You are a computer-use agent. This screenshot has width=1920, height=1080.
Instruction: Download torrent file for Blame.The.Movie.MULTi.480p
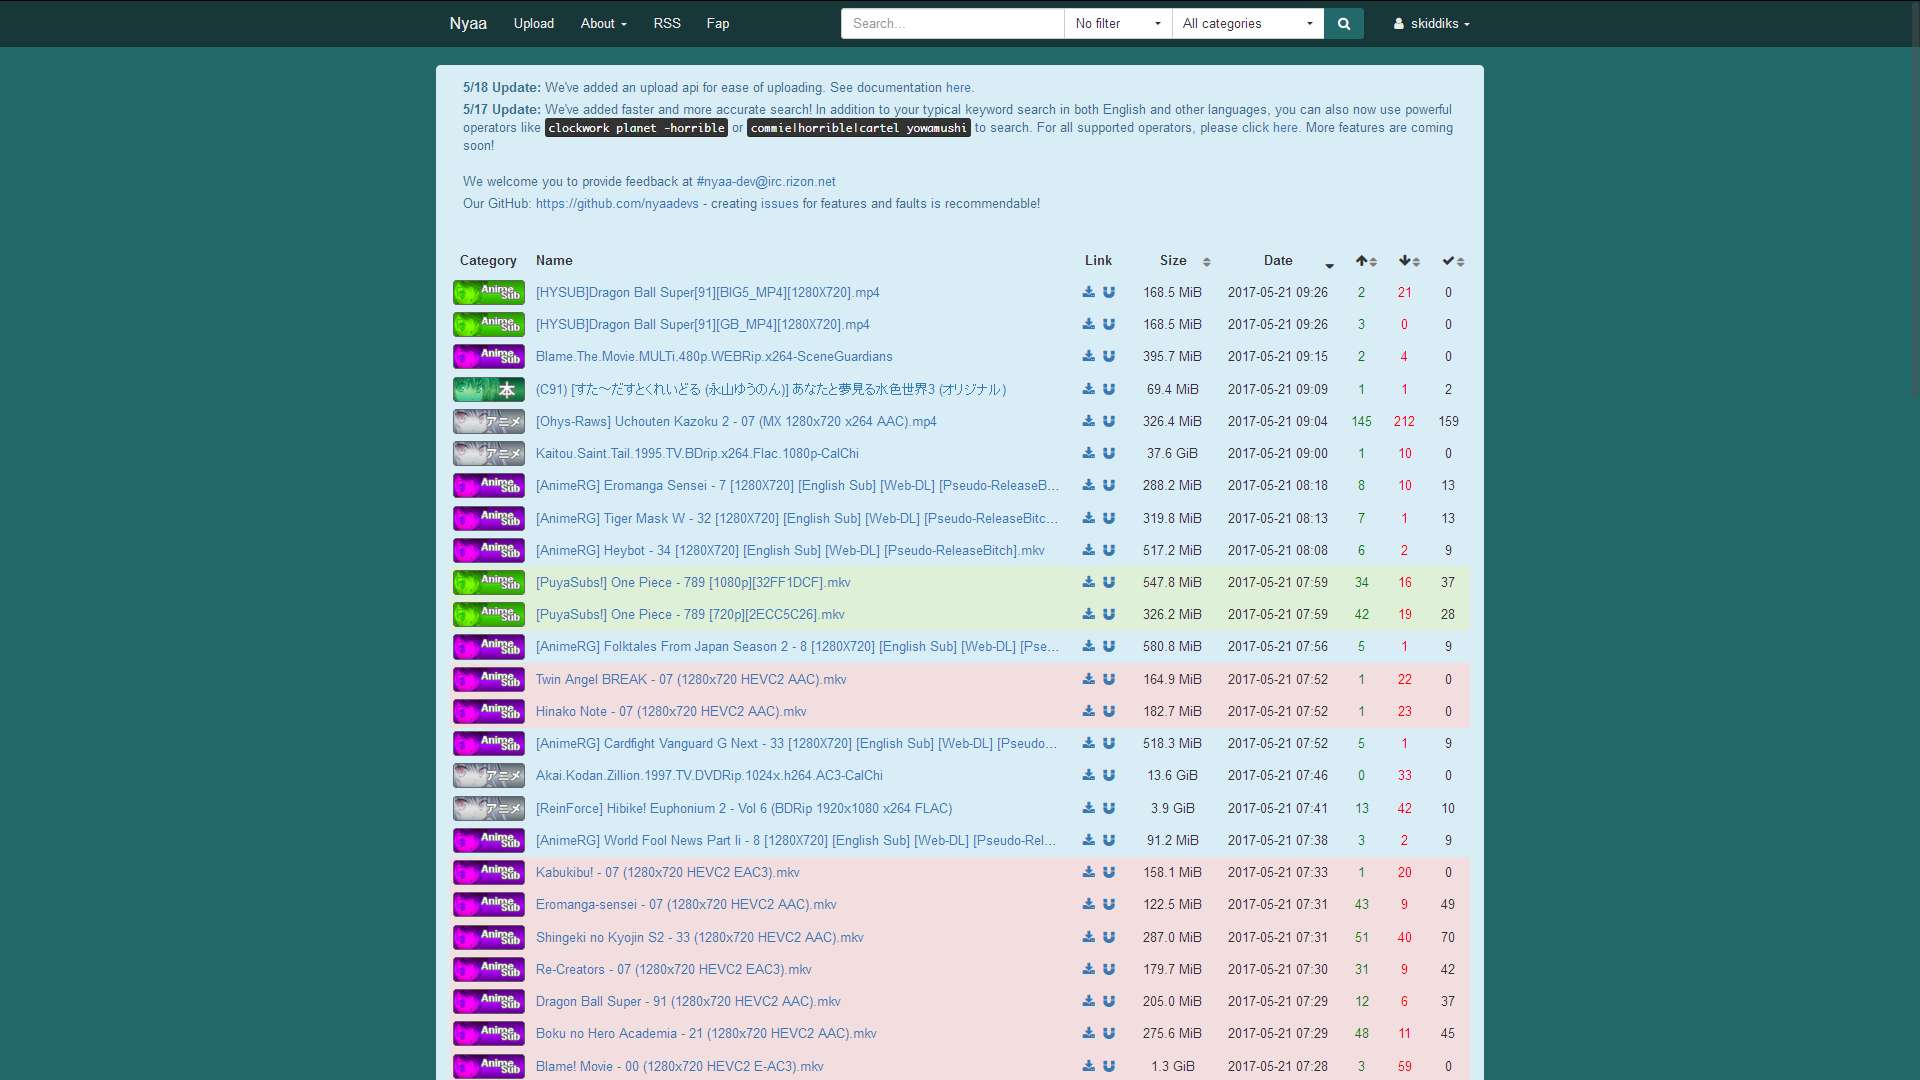tap(1088, 356)
